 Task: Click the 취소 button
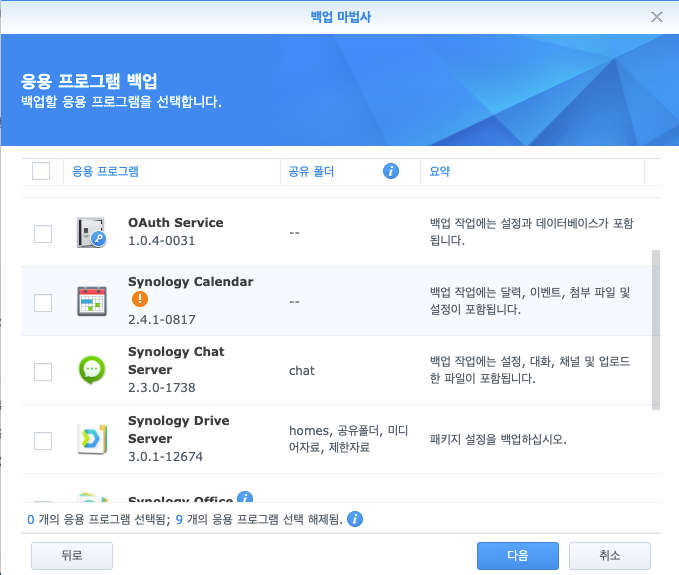[610, 556]
